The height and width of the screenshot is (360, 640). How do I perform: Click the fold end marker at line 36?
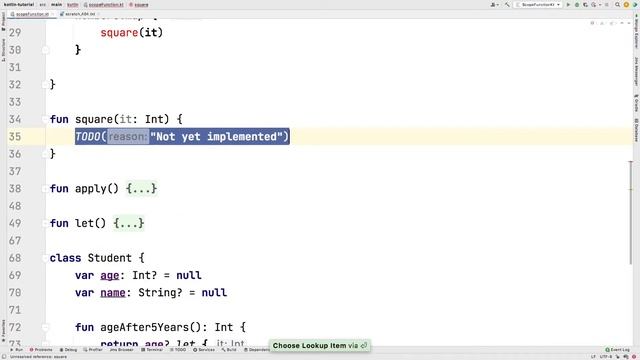click(x=45, y=154)
